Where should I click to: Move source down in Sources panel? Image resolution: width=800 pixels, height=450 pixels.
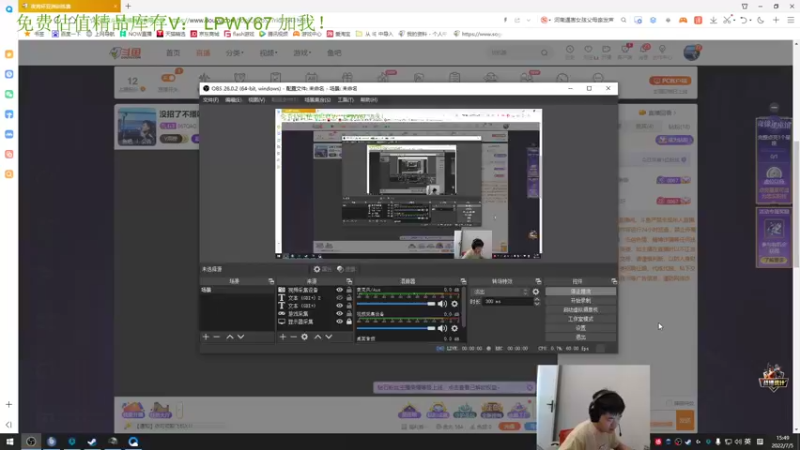[329, 337]
